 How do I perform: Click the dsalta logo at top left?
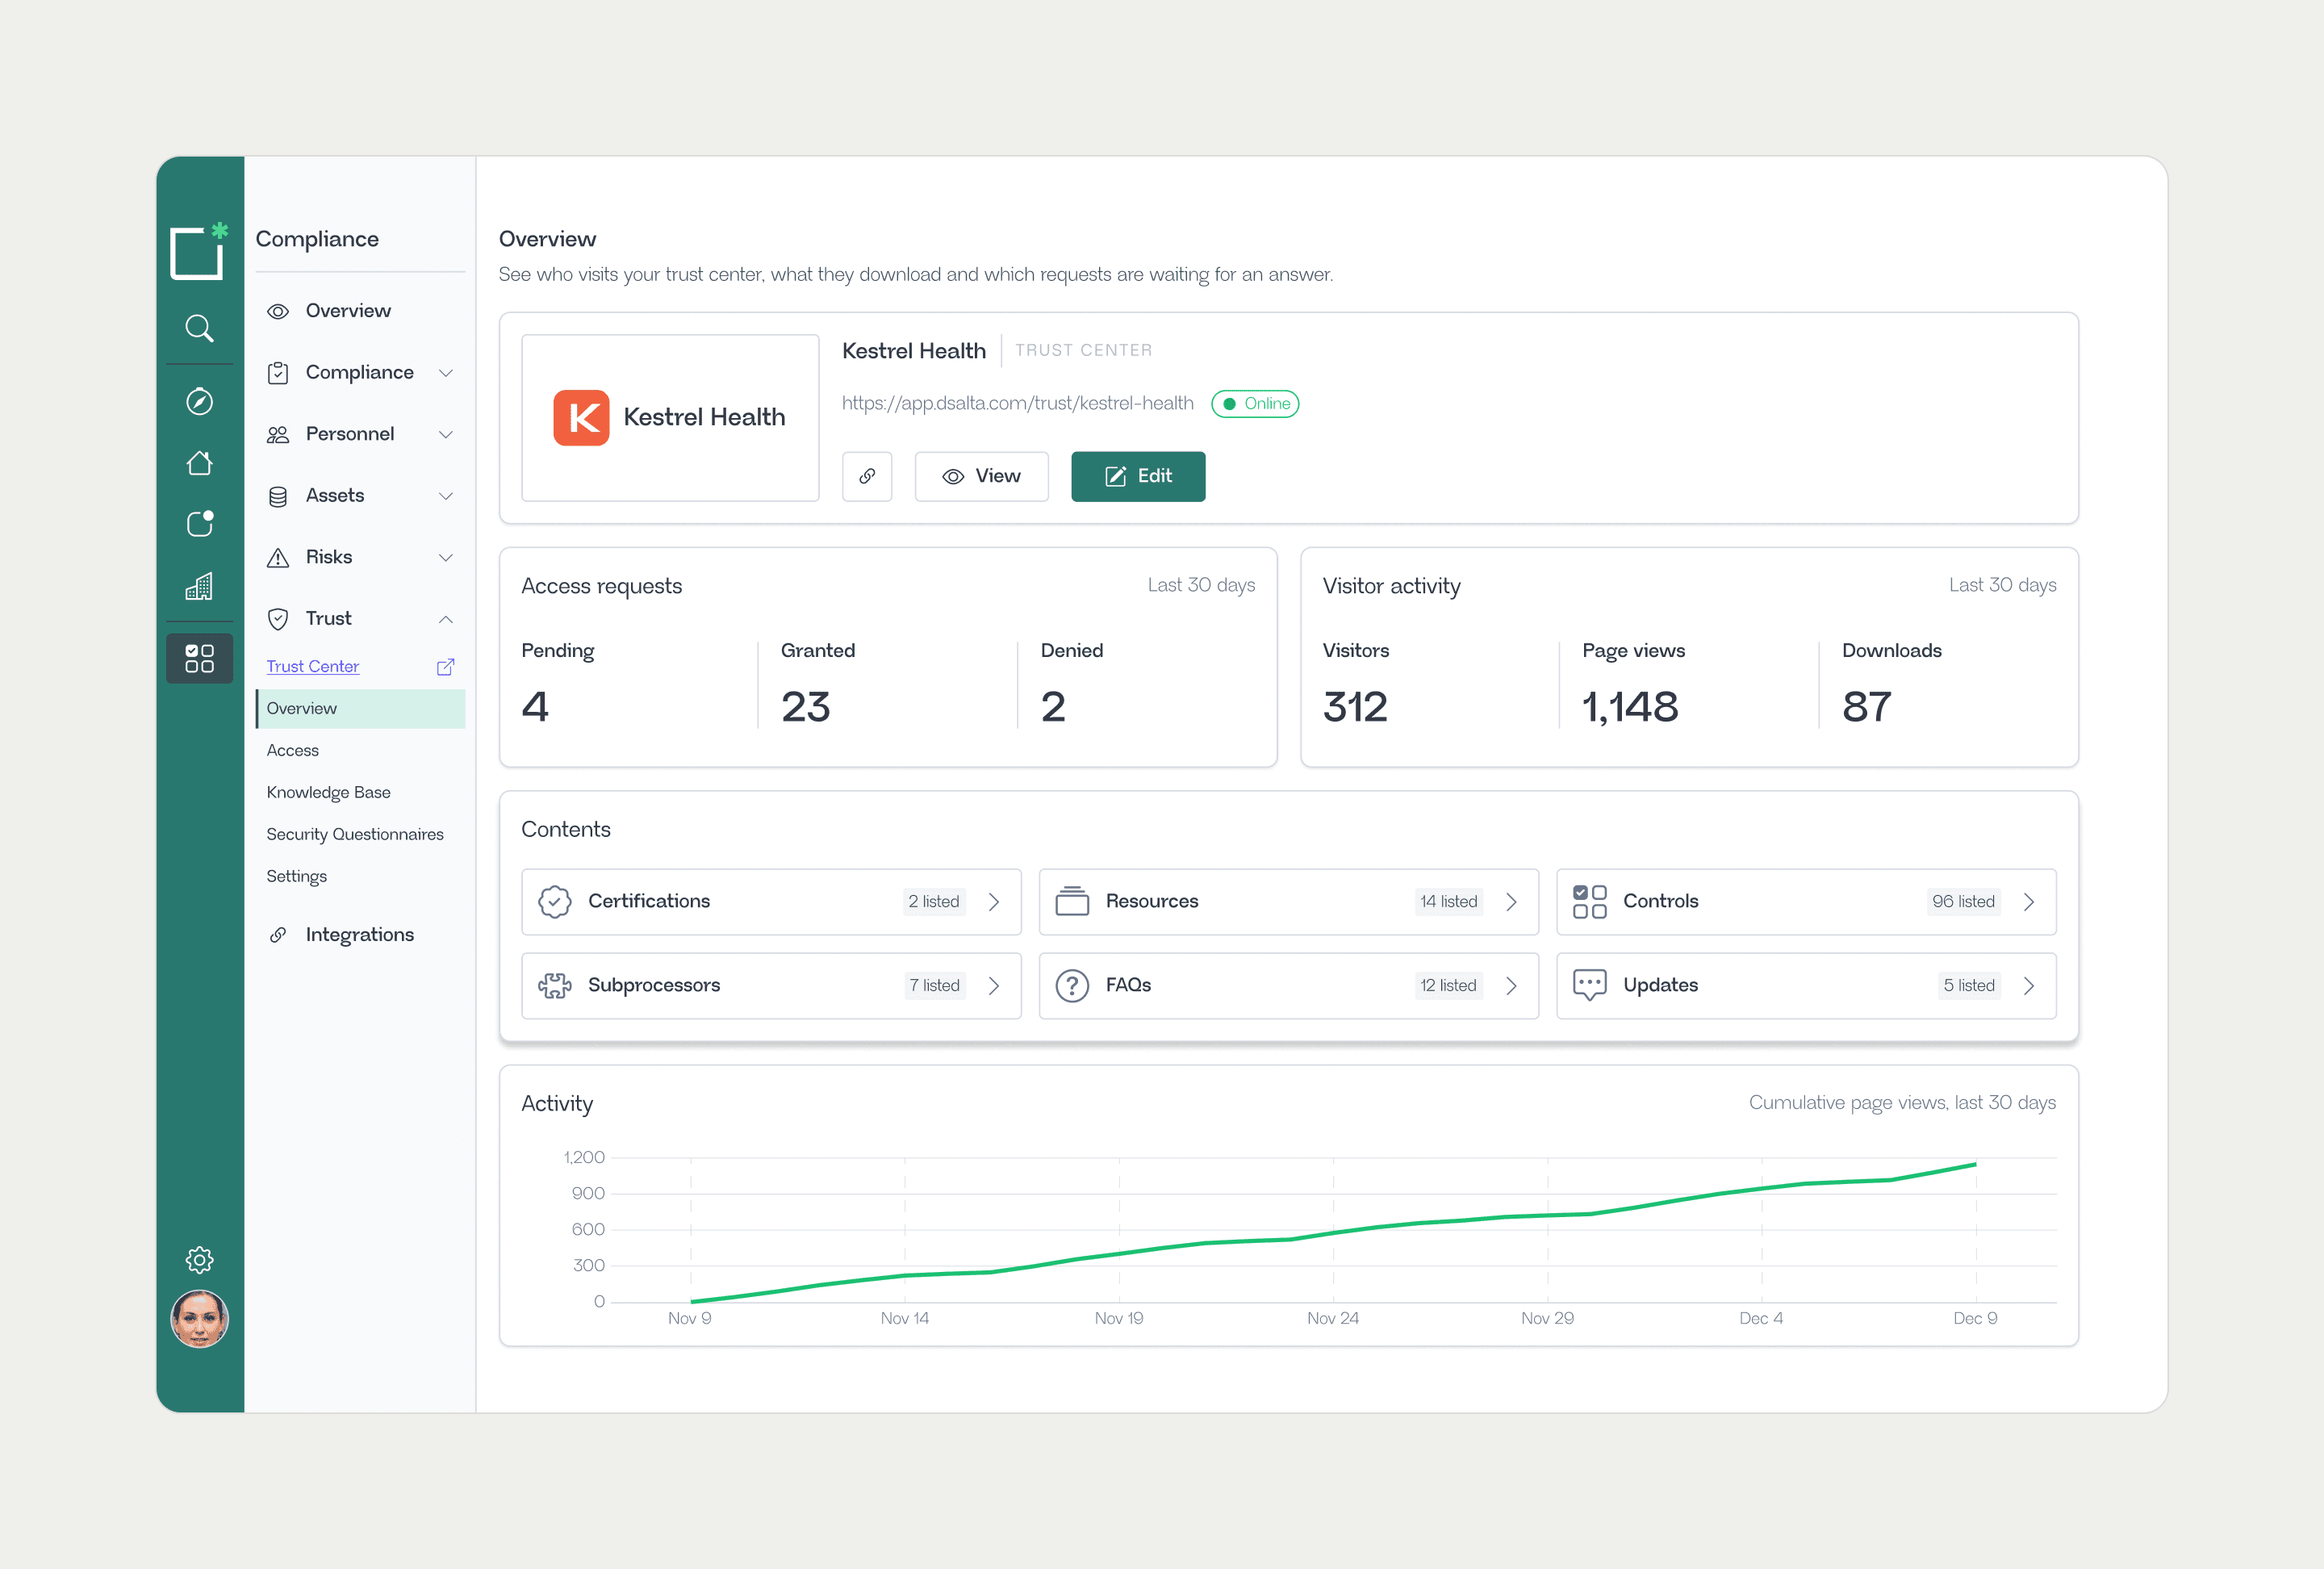(198, 251)
